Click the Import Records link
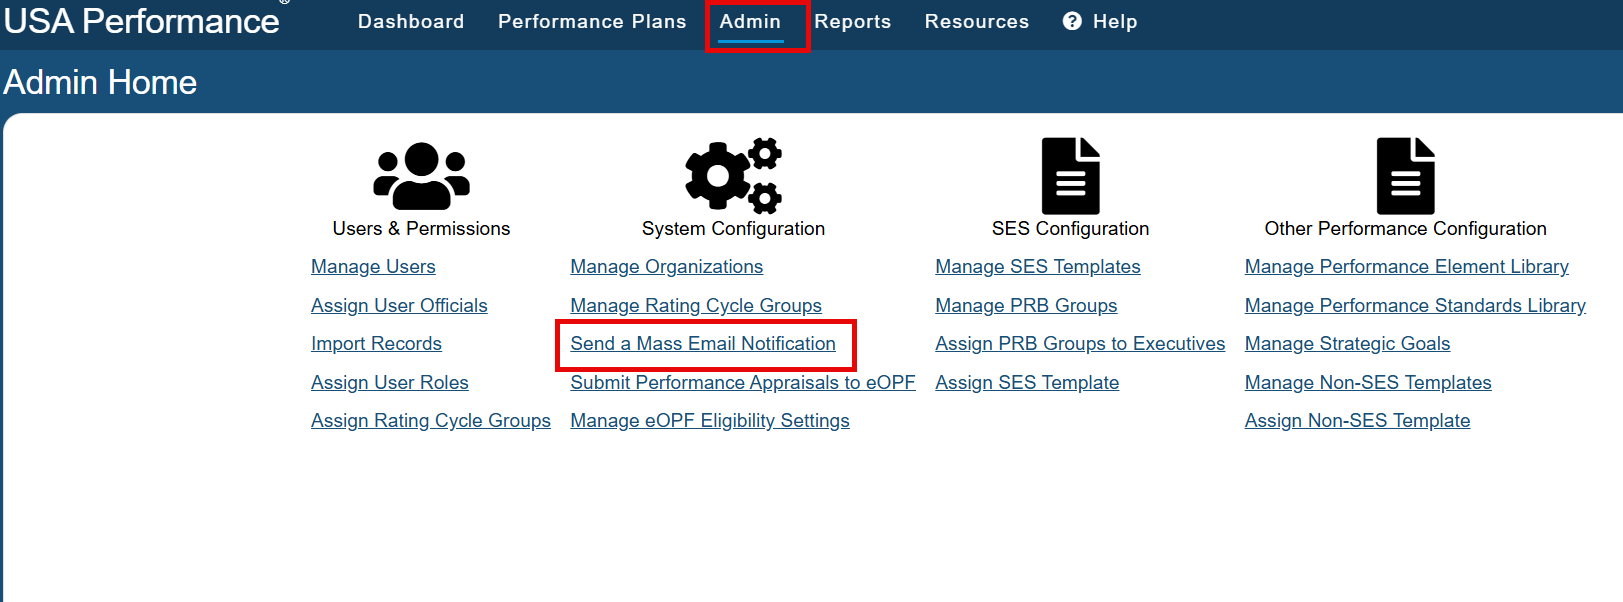1623x602 pixels. pos(376,344)
